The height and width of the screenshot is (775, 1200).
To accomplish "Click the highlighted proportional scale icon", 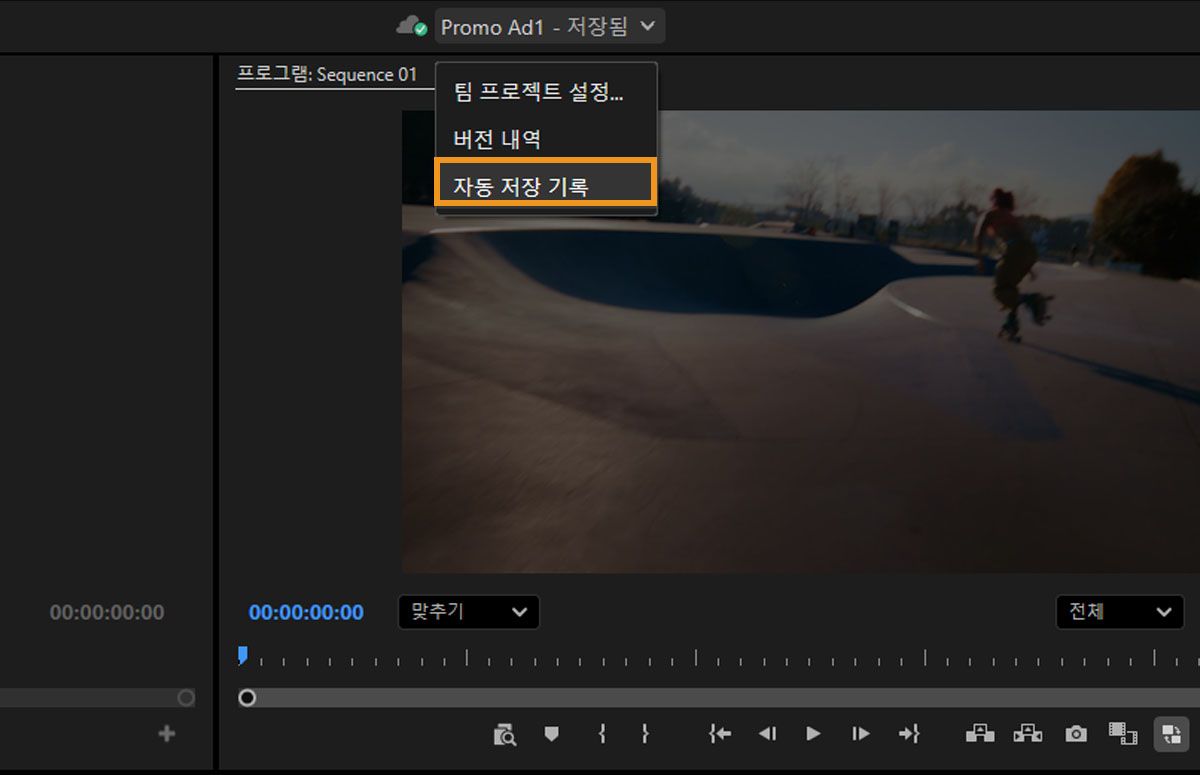I will click(x=1171, y=733).
